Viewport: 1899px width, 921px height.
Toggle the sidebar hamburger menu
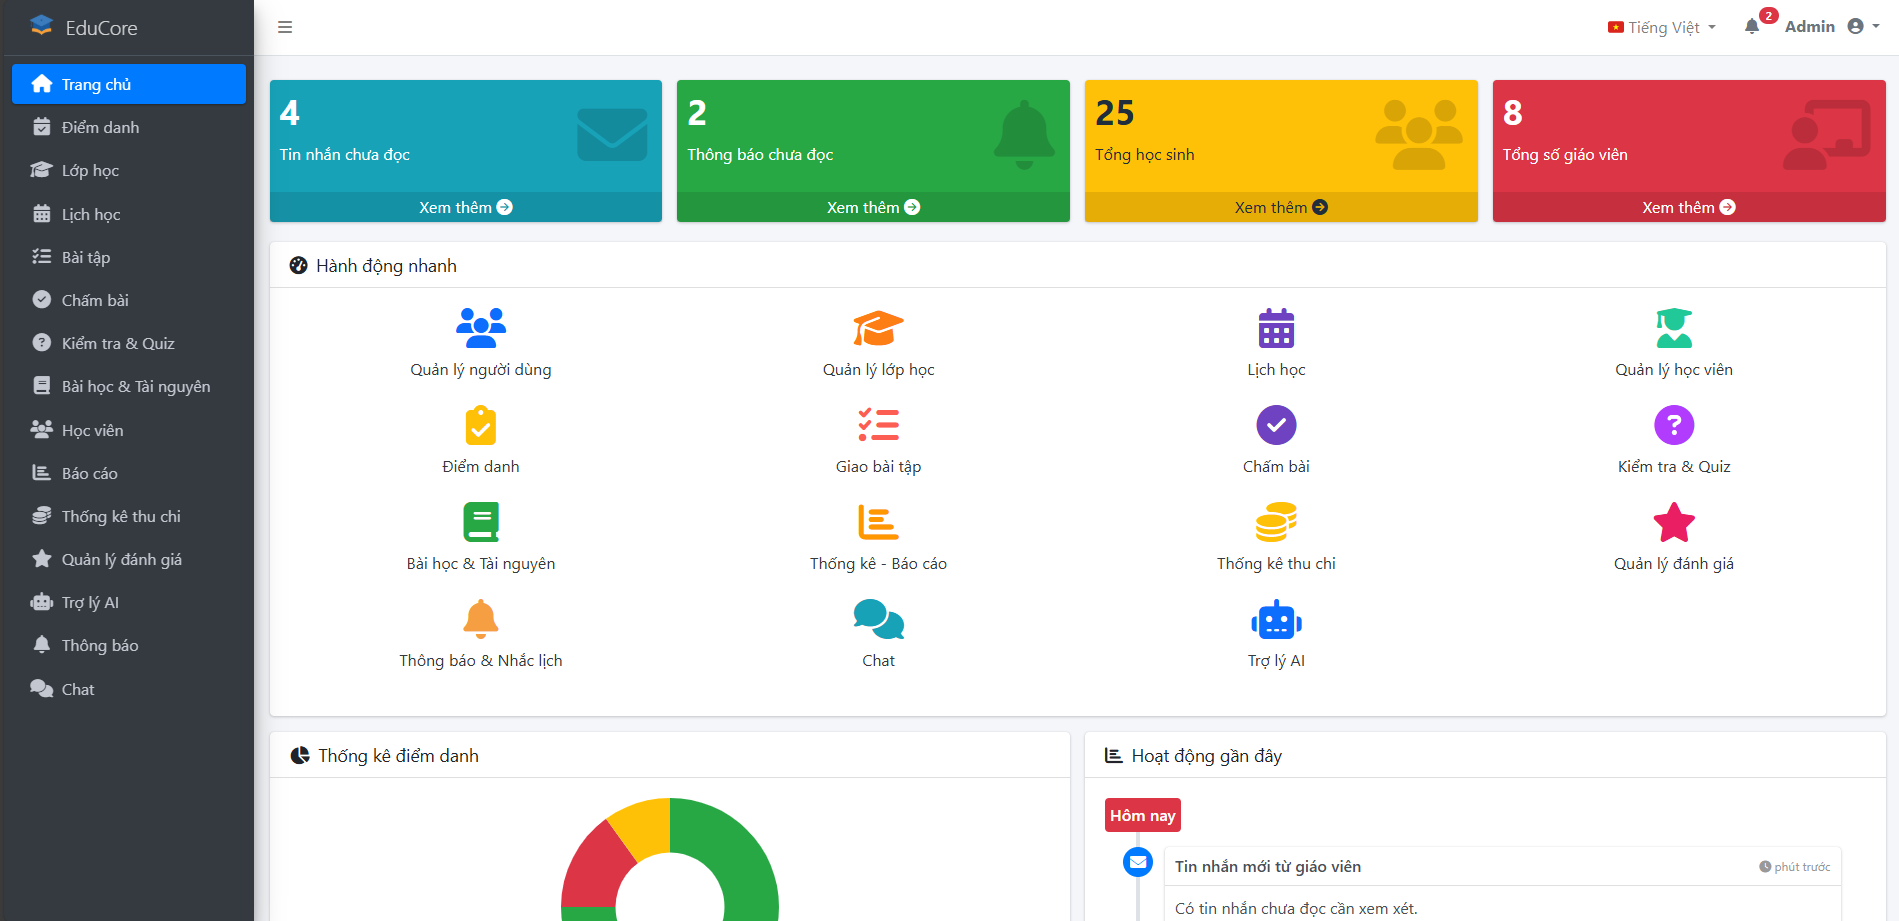click(285, 27)
